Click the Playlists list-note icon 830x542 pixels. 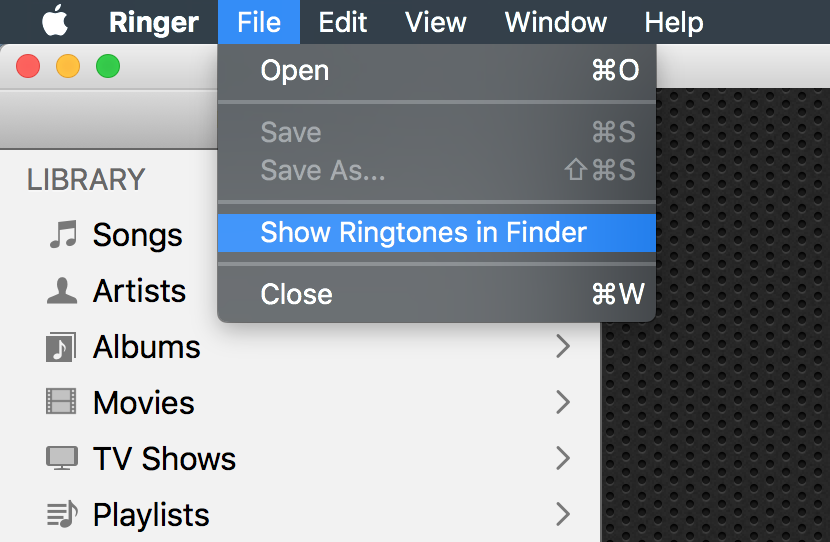pyautogui.click(x=62, y=515)
